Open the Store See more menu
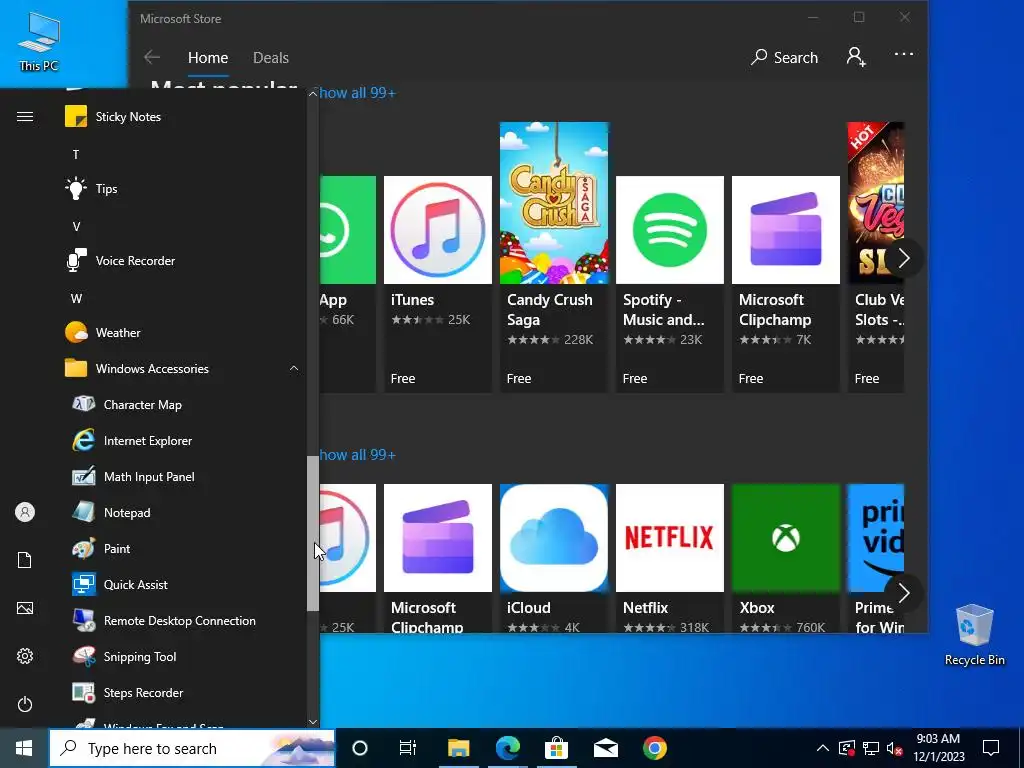This screenshot has width=1024, height=768. 904,55
